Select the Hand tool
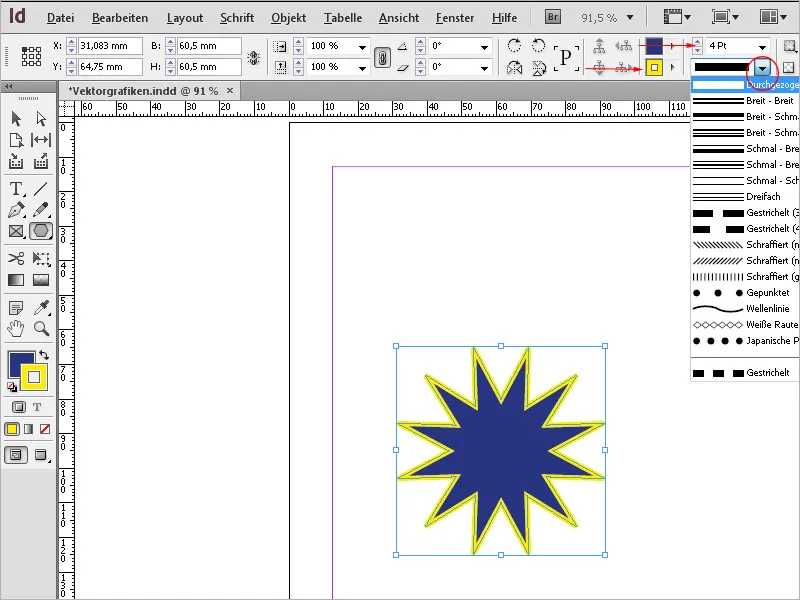The height and width of the screenshot is (600, 800). (x=16, y=329)
